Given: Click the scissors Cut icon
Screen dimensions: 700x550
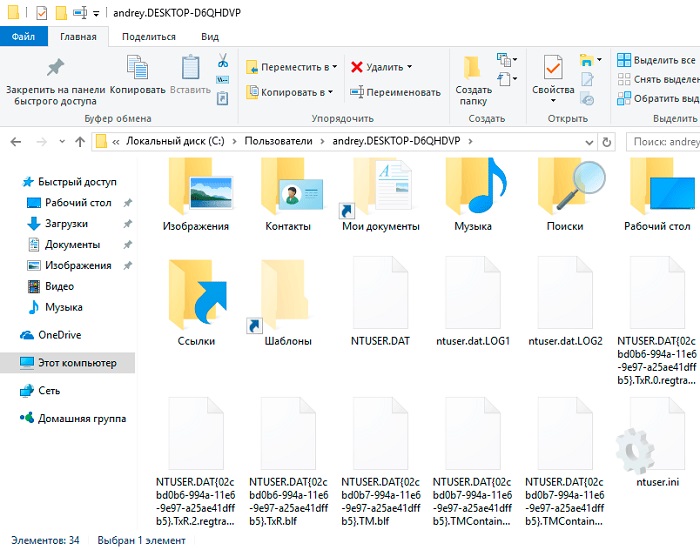Looking at the screenshot, I should (x=222, y=61).
